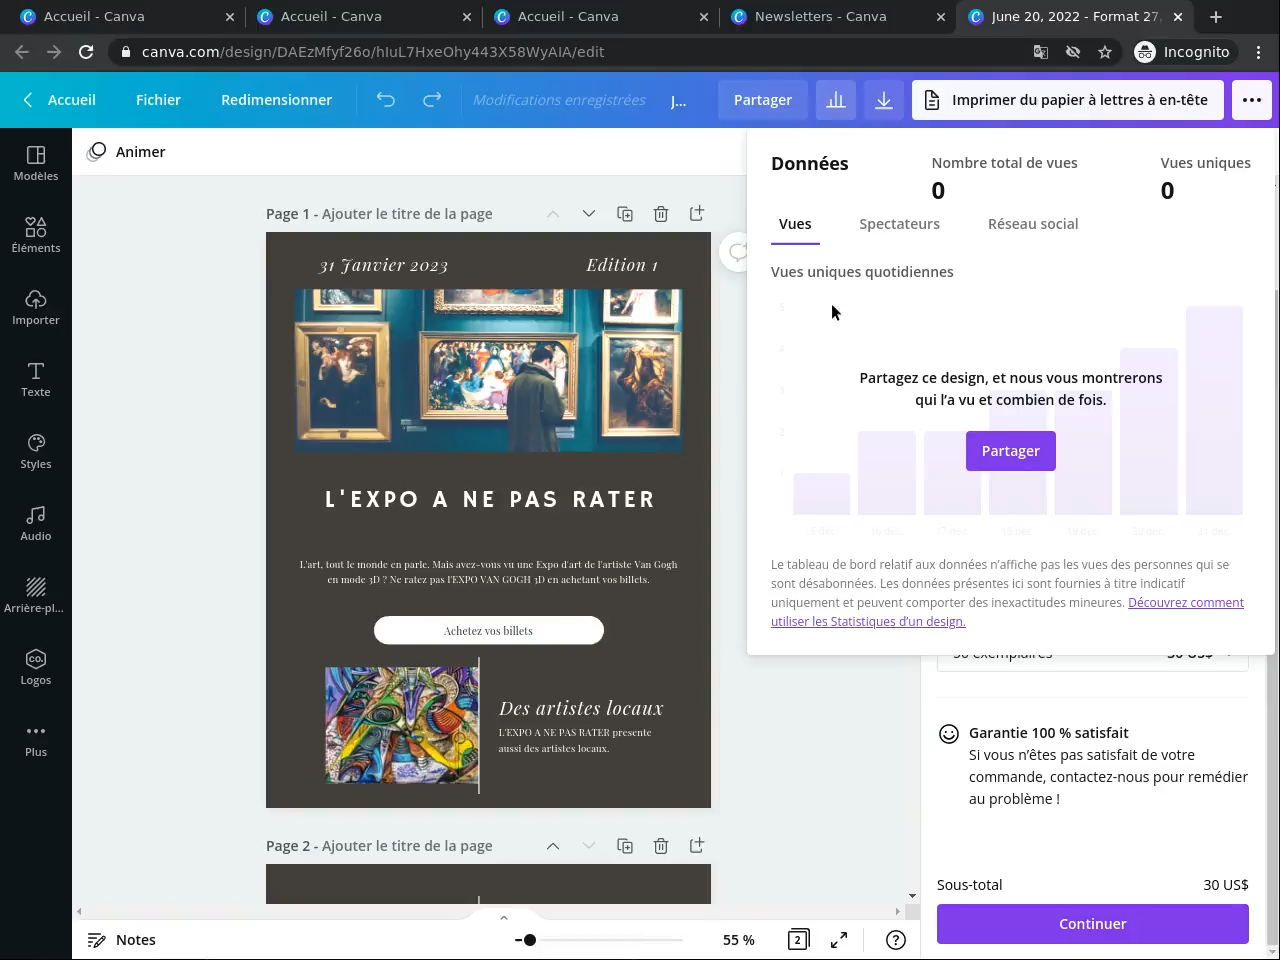Click the Continuer button
This screenshot has width=1280, height=960.
tap(1093, 924)
